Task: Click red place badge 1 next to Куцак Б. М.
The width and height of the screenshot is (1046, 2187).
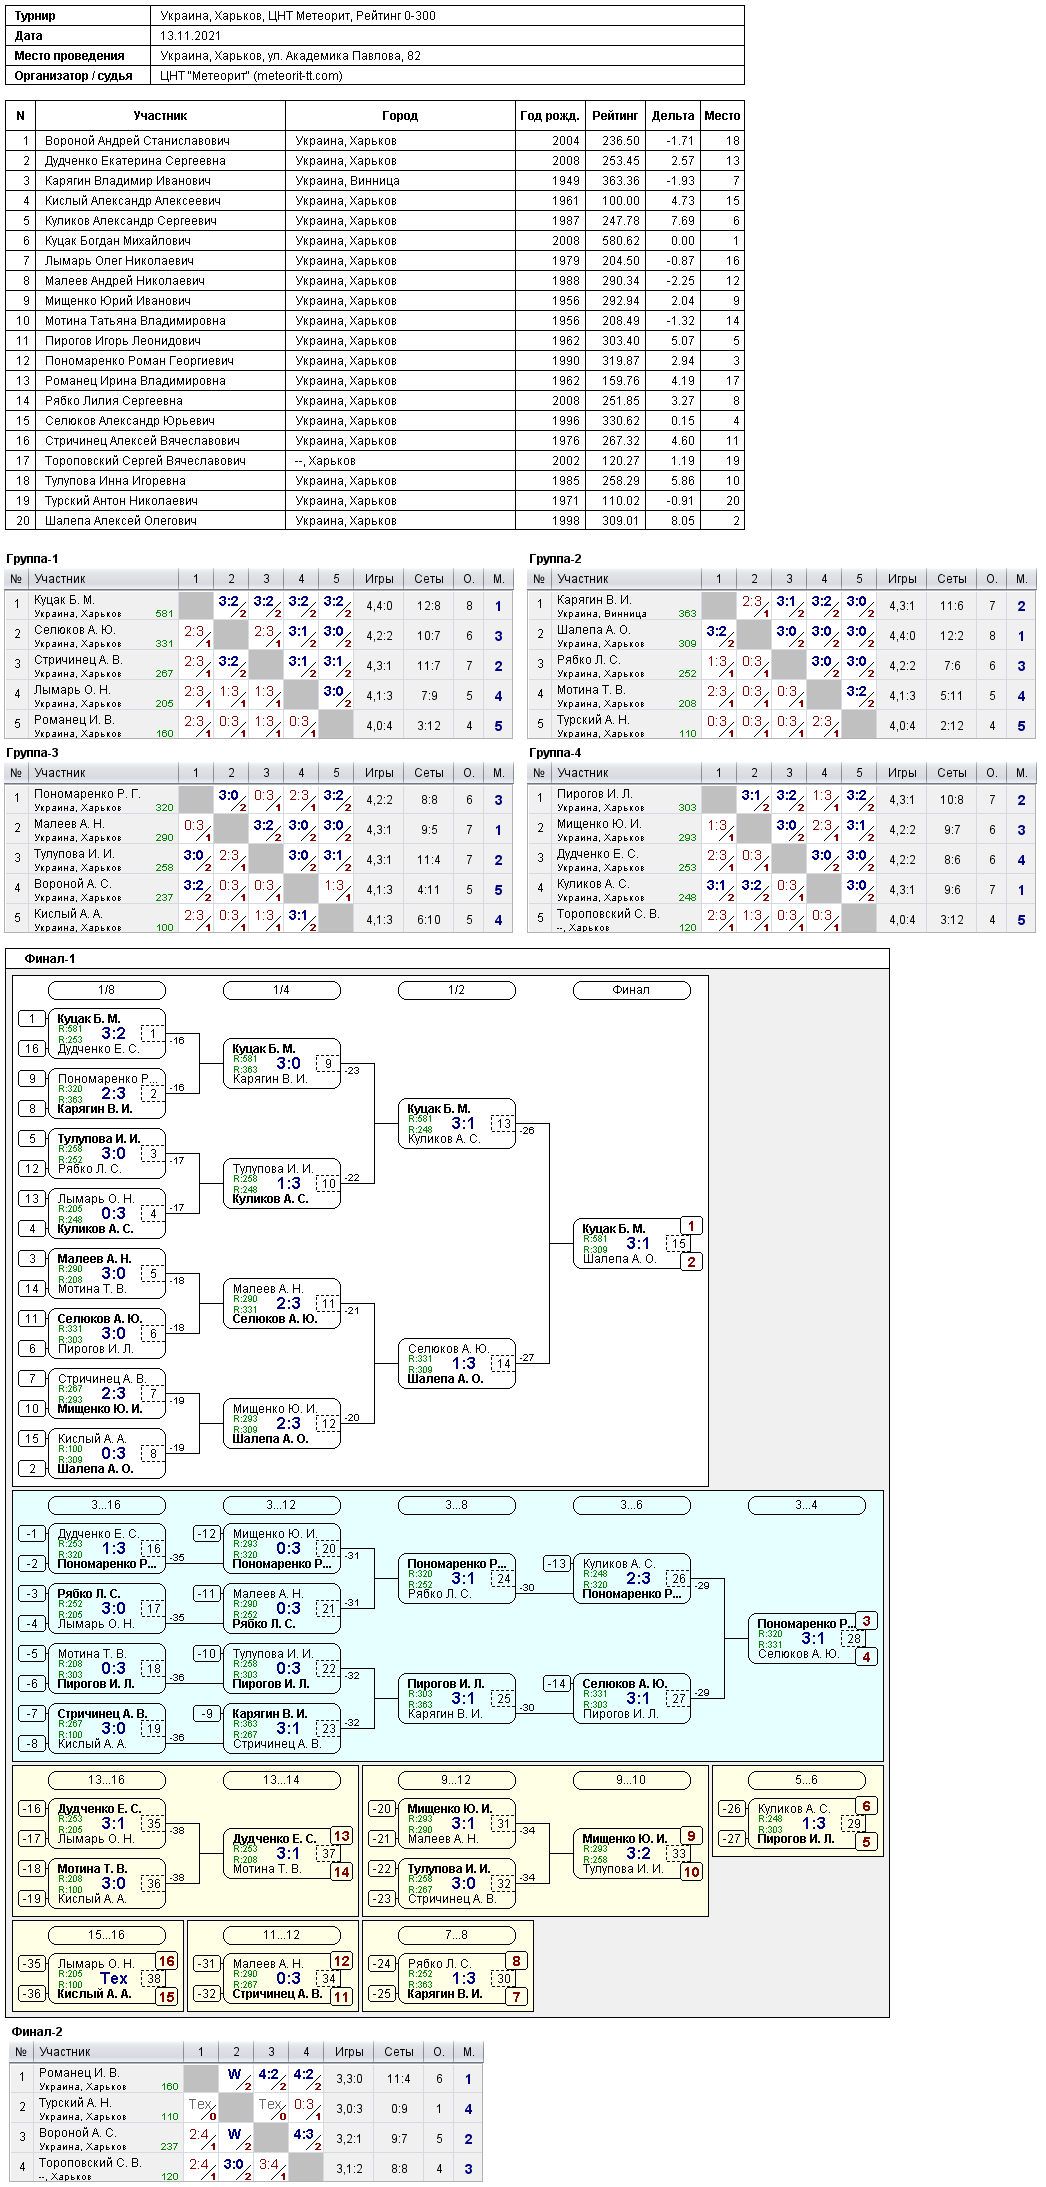Action: coord(691,1226)
